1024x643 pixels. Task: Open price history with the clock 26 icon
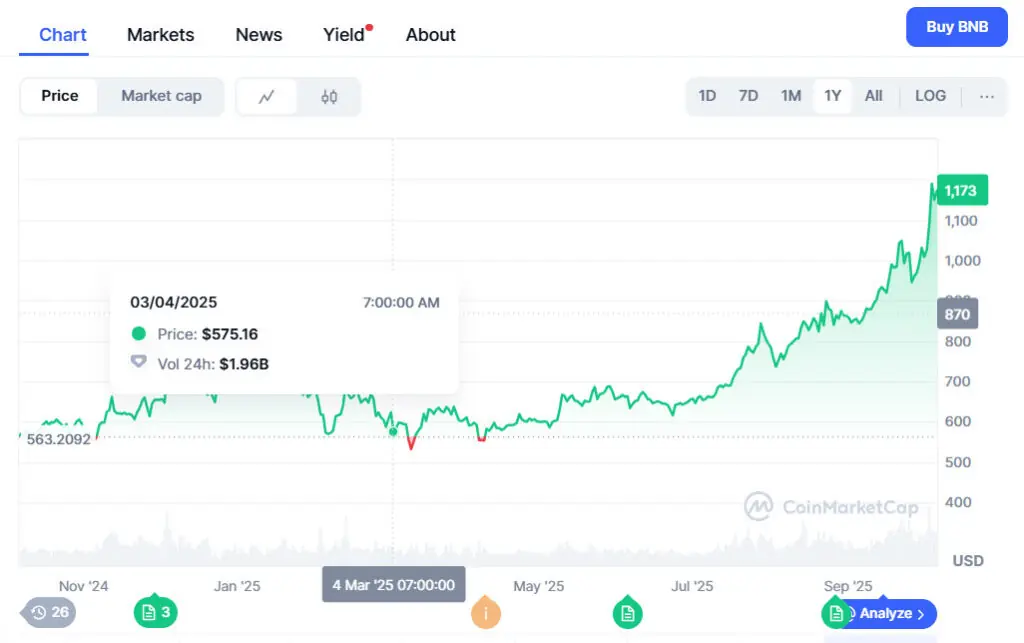tap(47, 611)
